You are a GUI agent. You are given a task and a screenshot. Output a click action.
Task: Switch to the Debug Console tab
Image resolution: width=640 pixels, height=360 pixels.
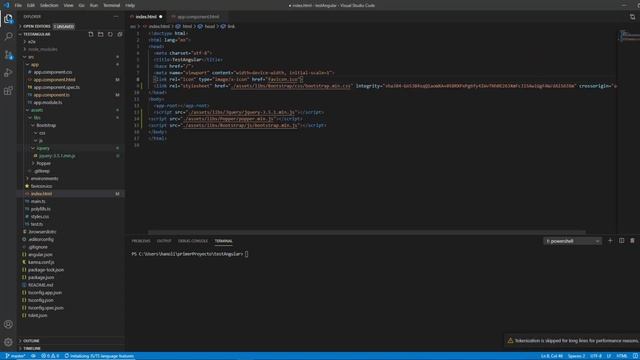(x=193, y=241)
